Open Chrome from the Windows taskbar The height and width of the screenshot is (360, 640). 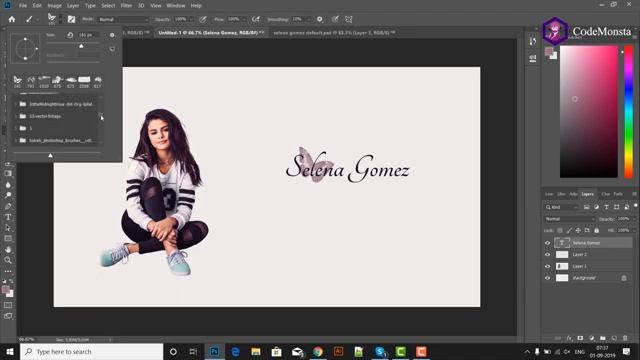[x=318, y=351]
